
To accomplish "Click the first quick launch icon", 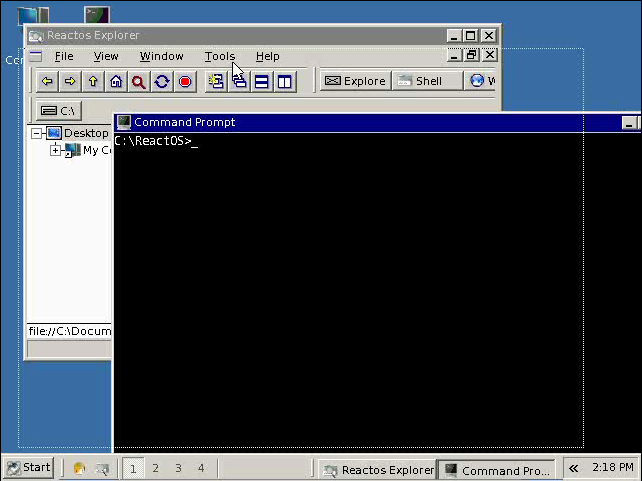I will [79, 468].
